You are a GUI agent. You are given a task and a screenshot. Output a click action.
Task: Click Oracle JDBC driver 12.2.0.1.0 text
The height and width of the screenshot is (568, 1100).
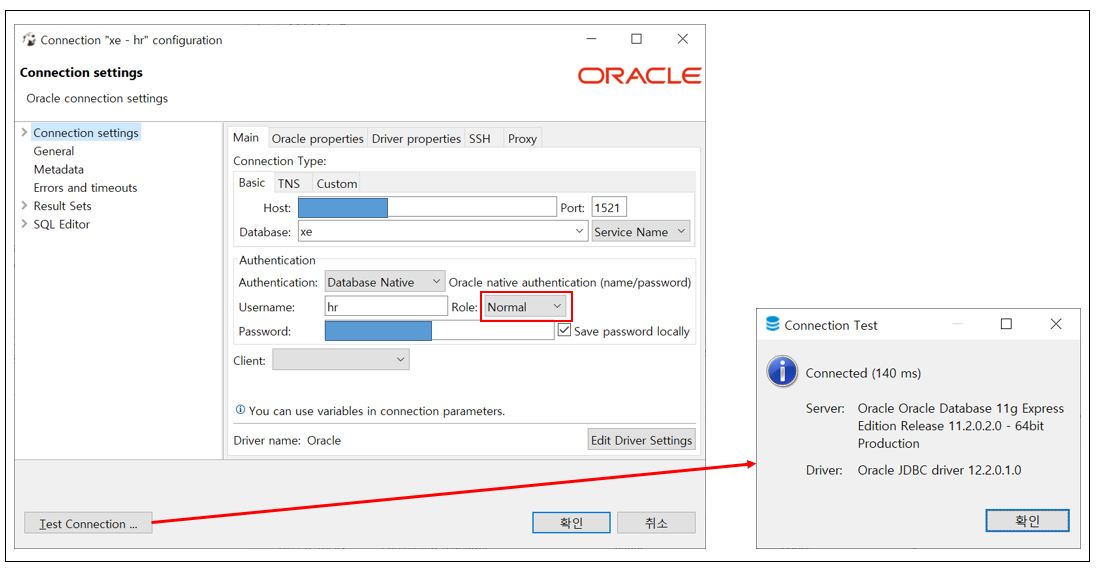(x=939, y=470)
